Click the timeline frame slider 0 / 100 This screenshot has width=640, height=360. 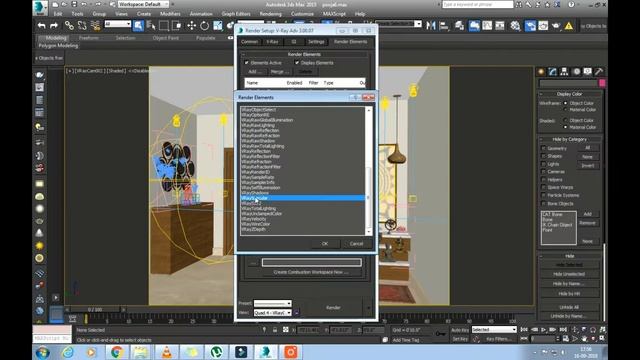coord(95,310)
